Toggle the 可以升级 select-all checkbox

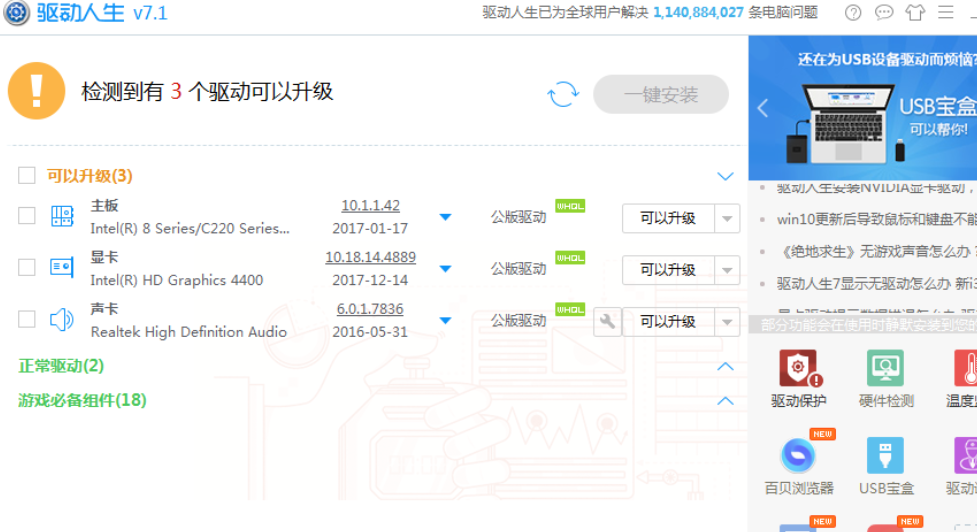click(27, 176)
